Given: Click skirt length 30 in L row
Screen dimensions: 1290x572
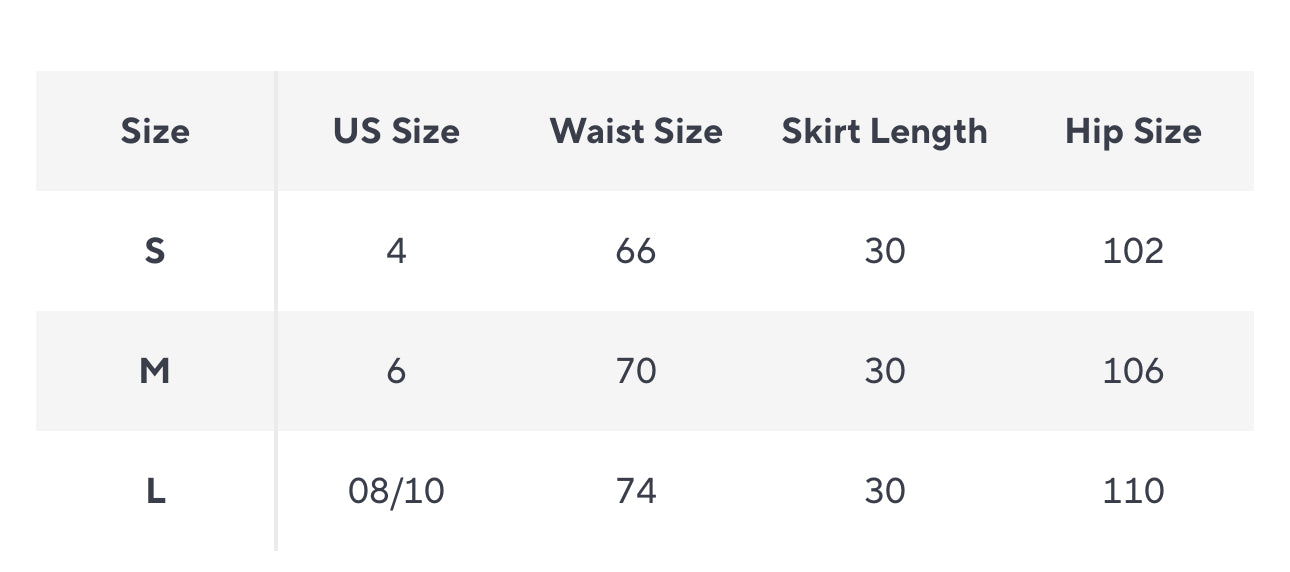Looking at the screenshot, I should tap(884, 491).
